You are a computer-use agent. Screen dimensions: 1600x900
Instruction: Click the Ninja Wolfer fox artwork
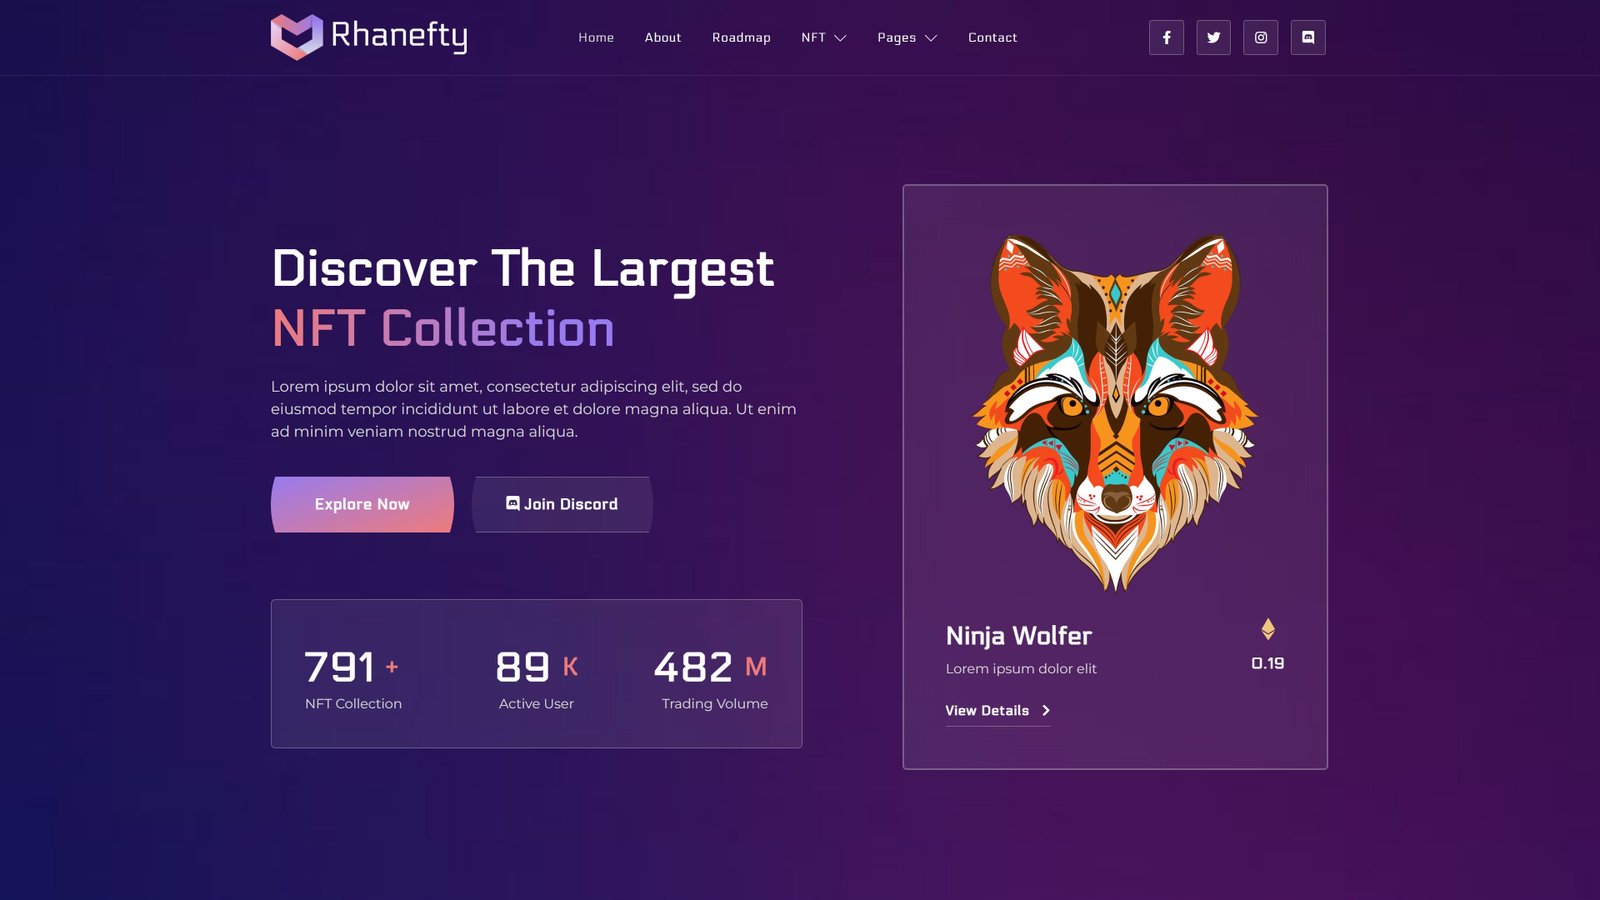[1115, 411]
